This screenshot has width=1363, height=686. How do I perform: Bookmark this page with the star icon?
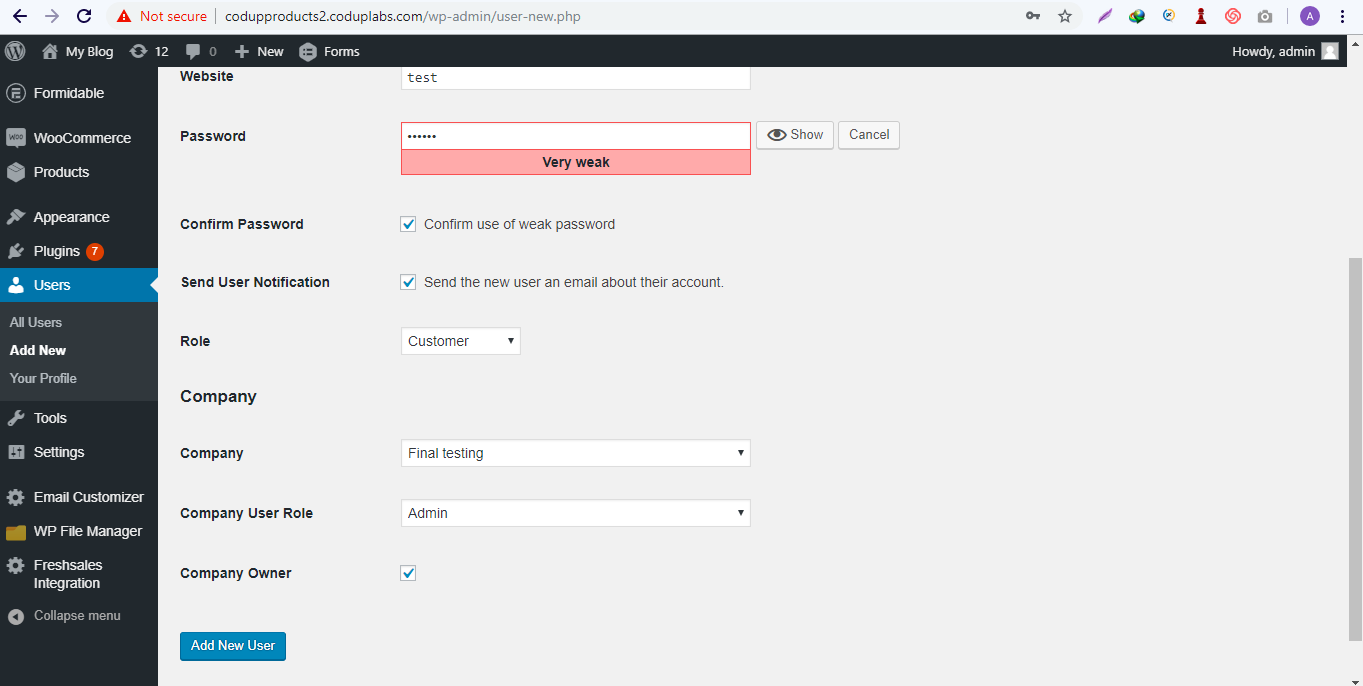point(1065,16)
